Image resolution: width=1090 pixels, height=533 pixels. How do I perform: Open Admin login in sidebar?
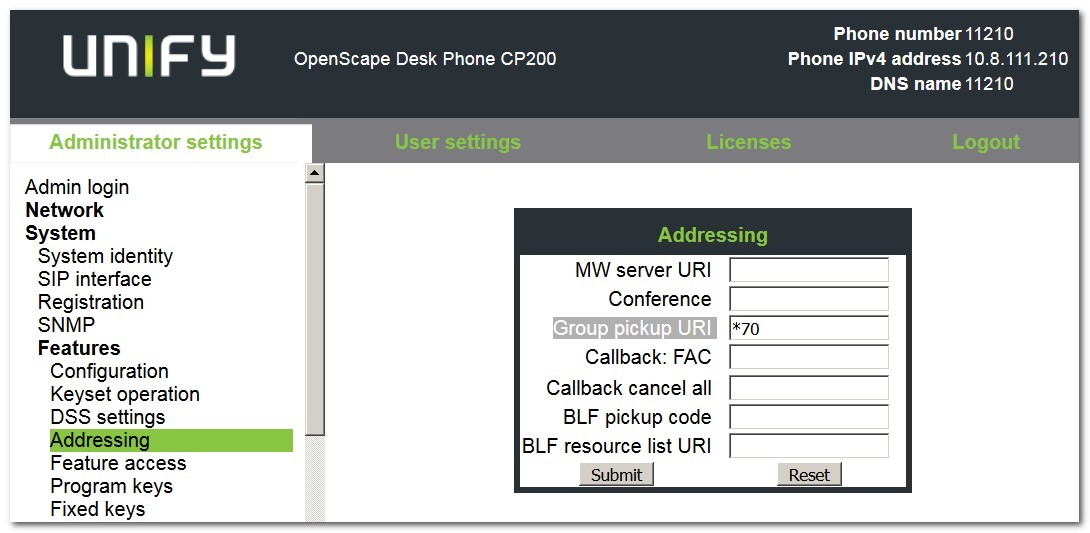(77, 188)
